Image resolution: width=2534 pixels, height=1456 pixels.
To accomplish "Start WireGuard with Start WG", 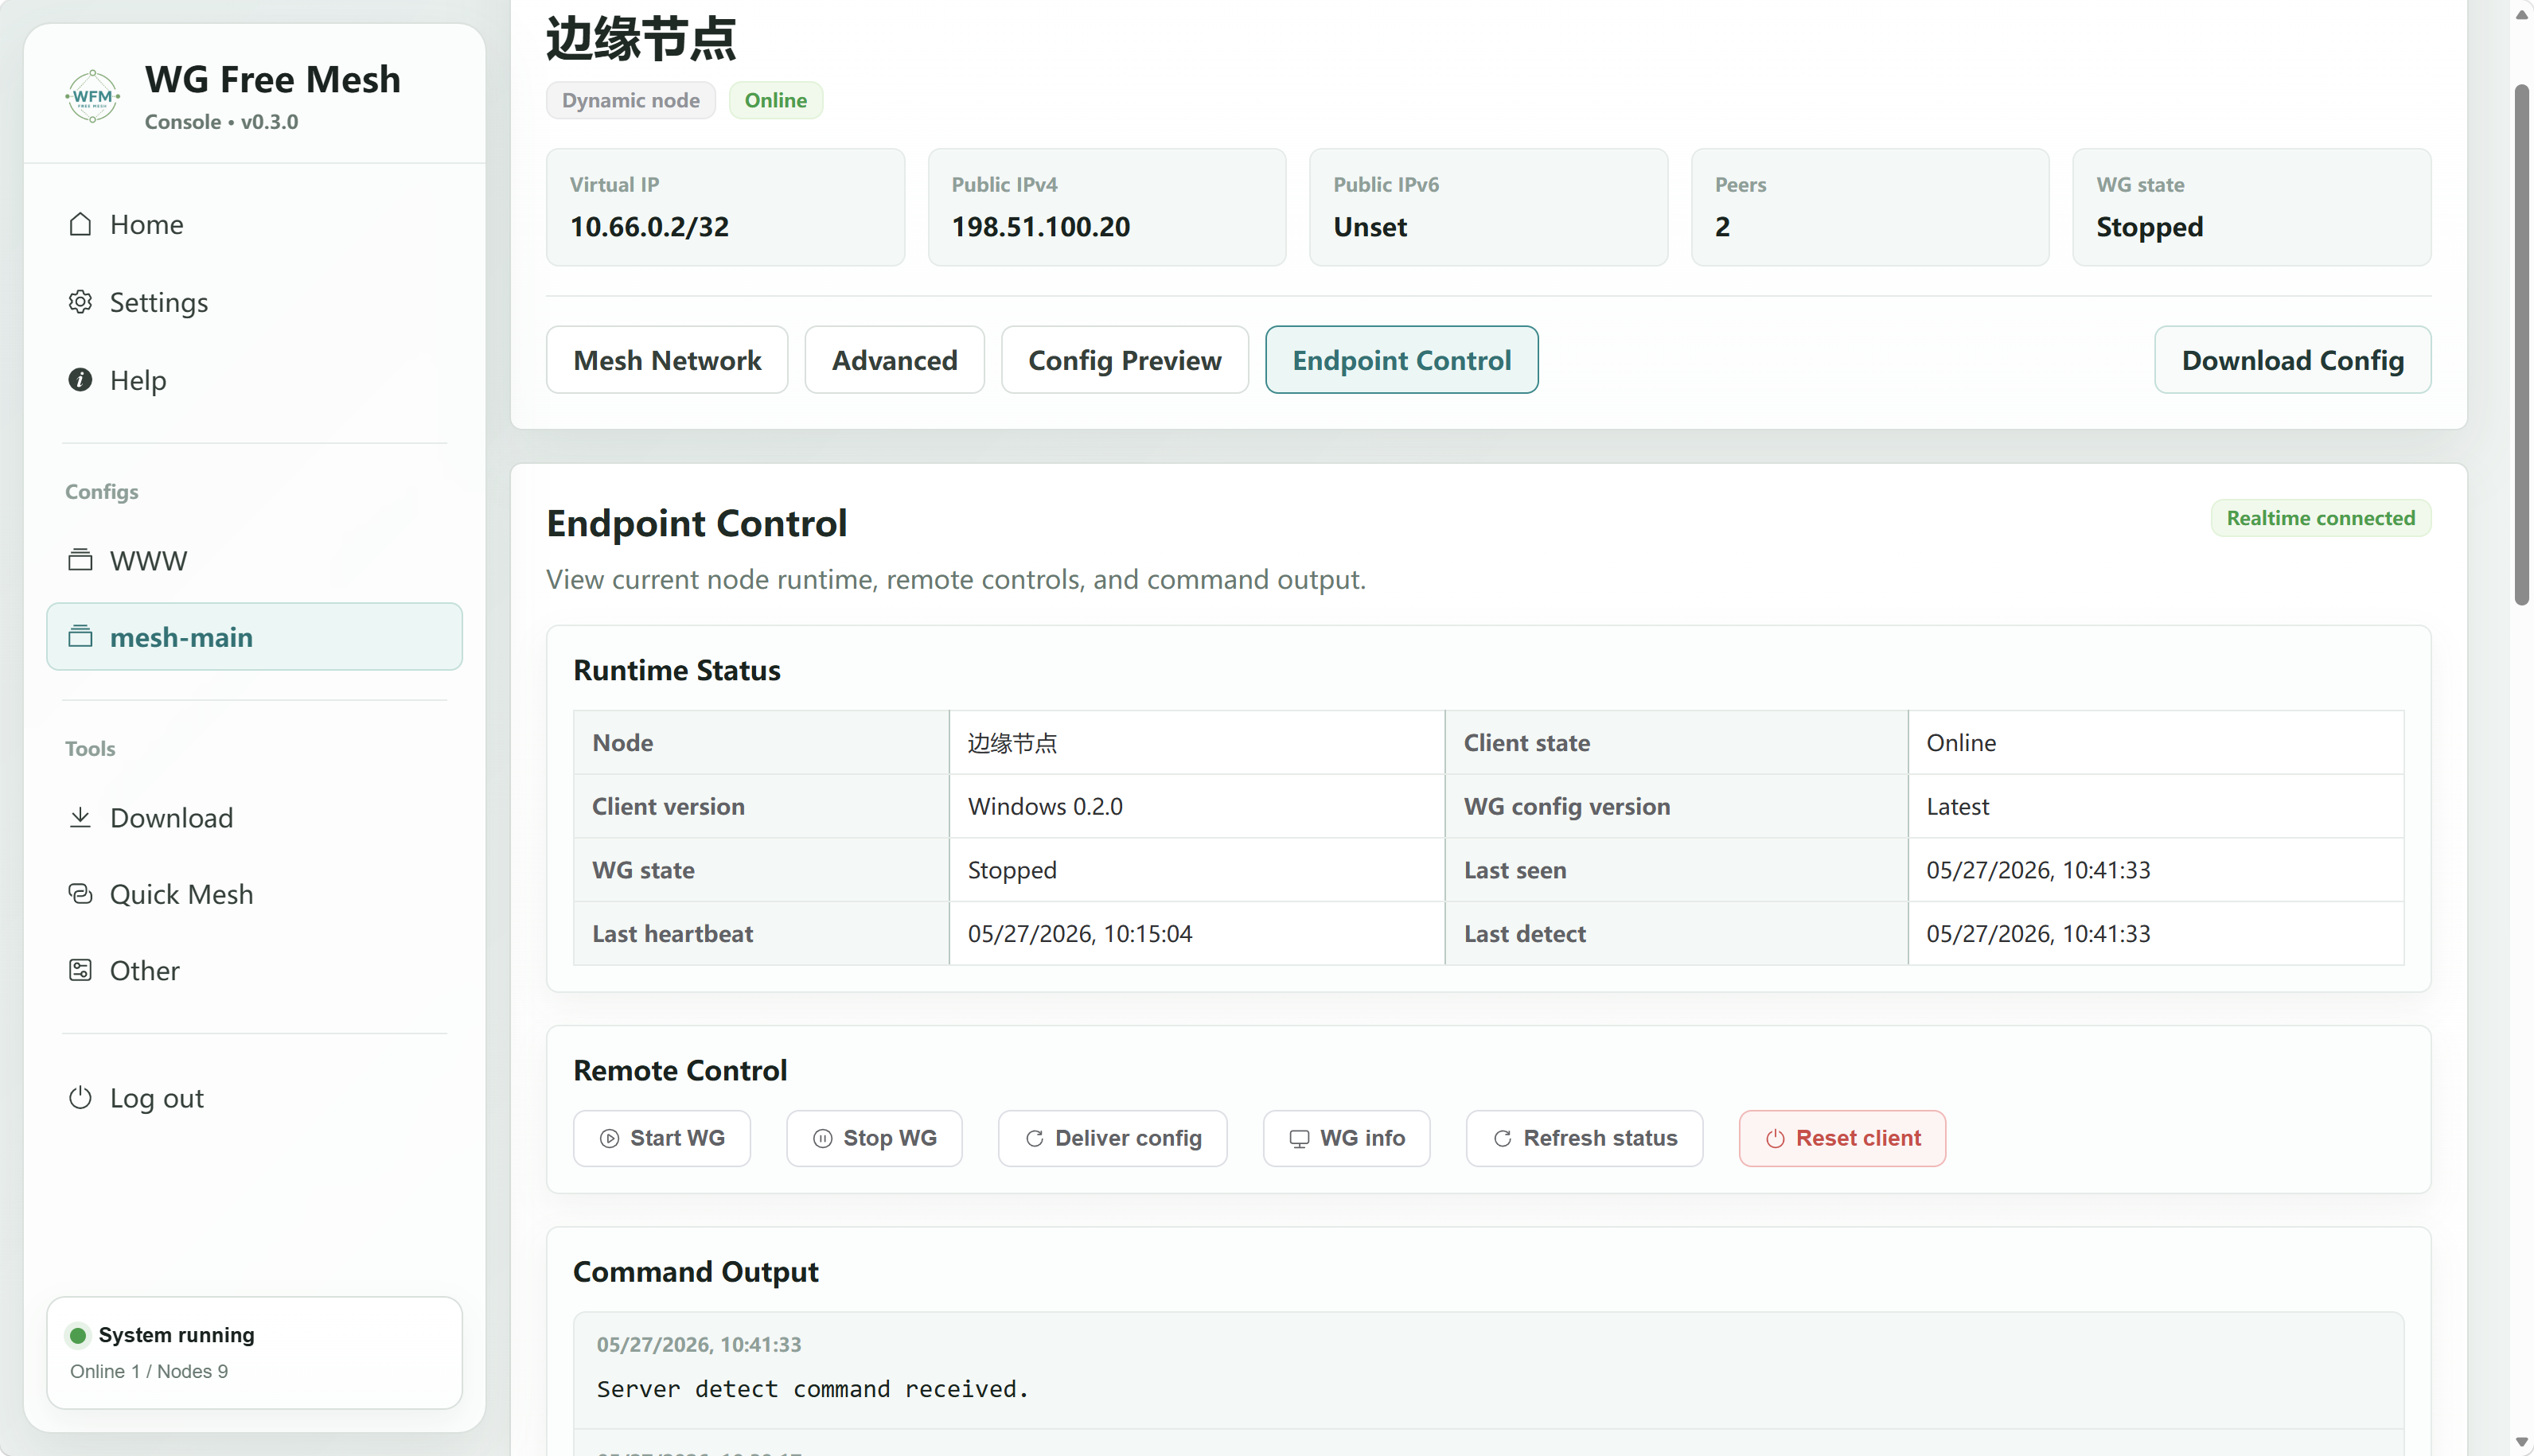I will coord(661,1139).
